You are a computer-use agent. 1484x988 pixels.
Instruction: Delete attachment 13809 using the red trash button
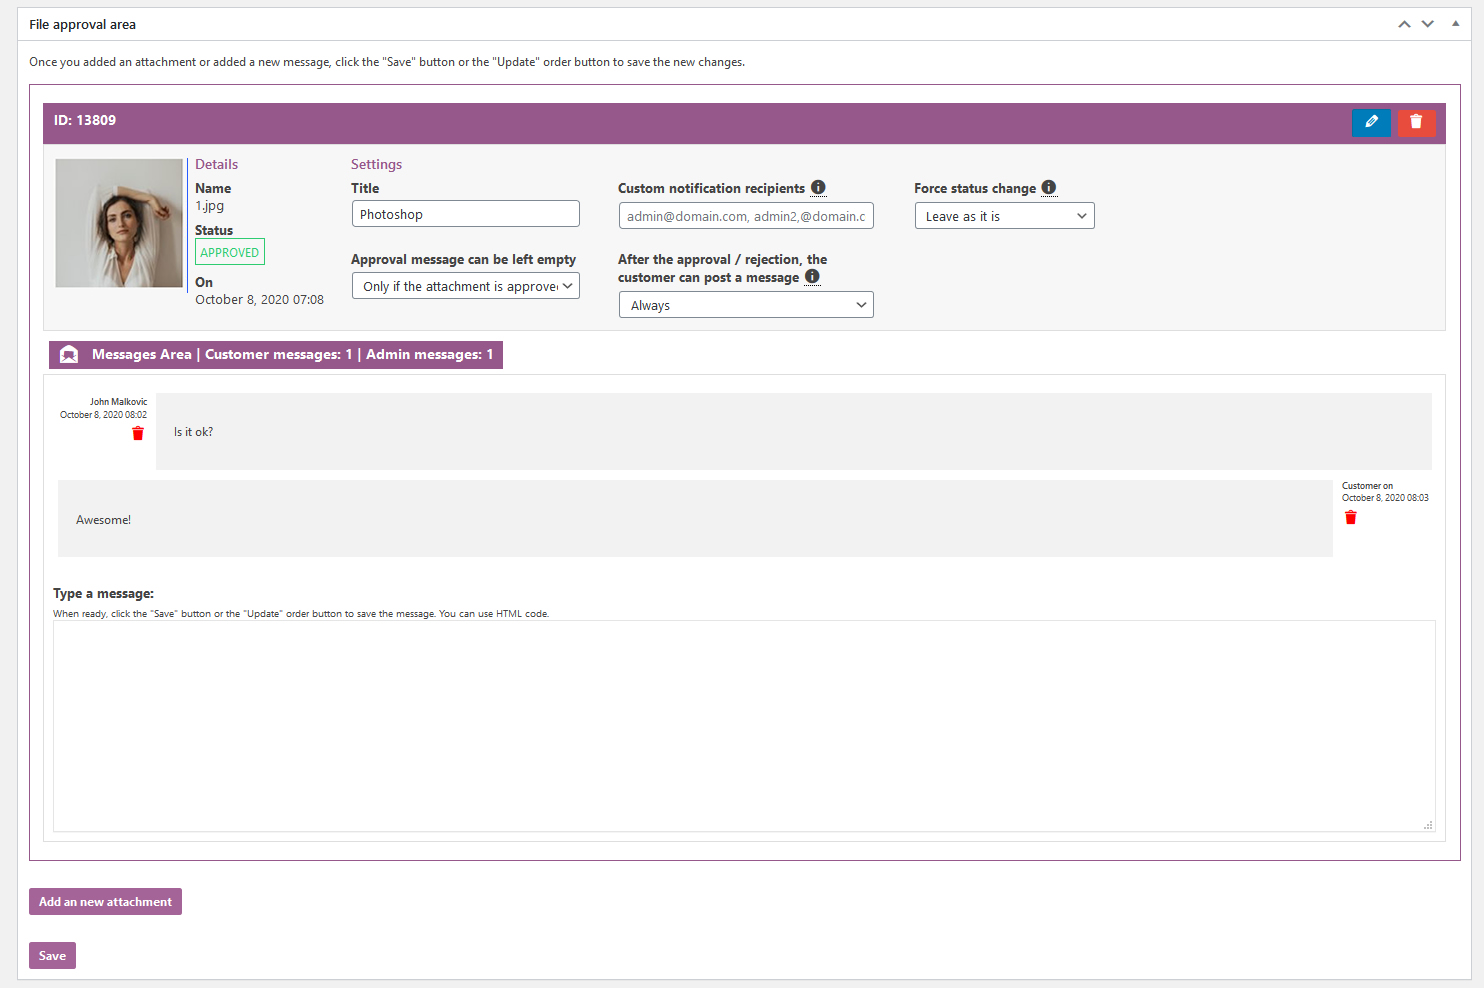(1416, 122)
